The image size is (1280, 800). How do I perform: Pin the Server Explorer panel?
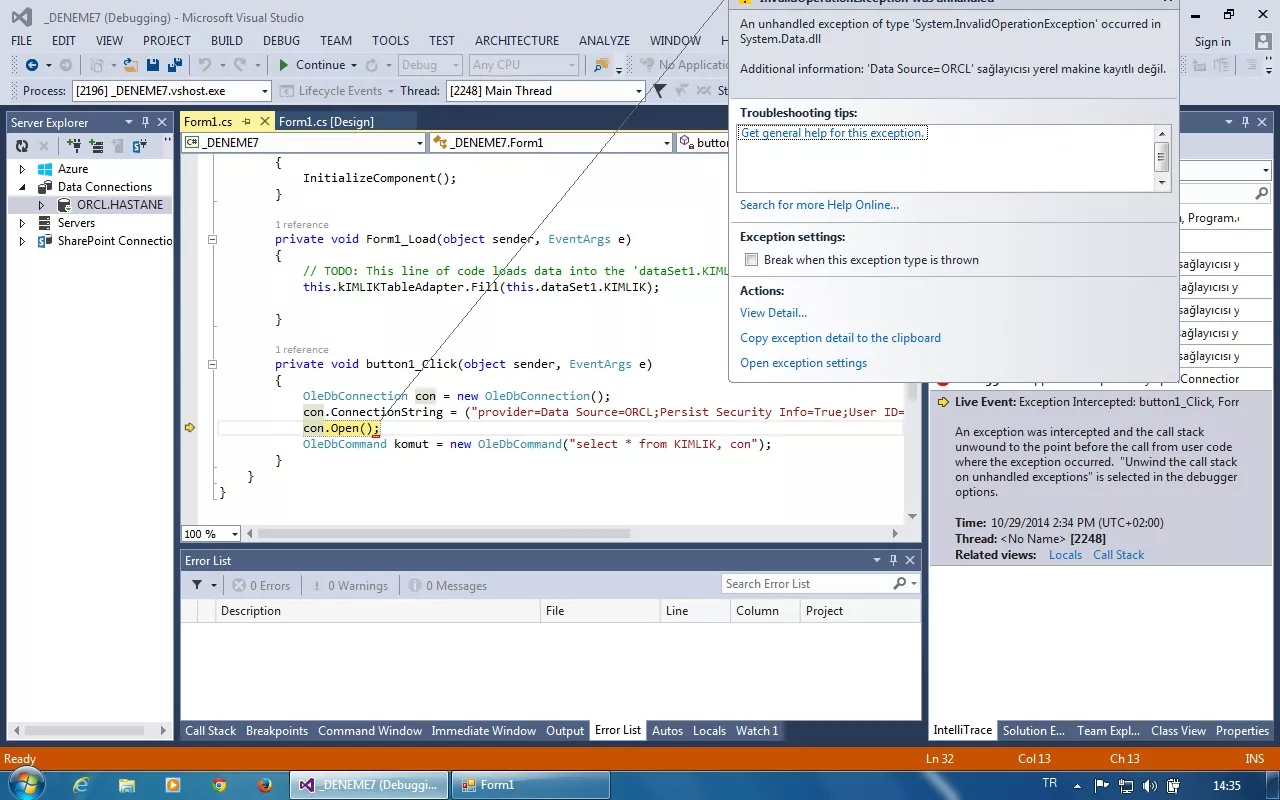145,122
